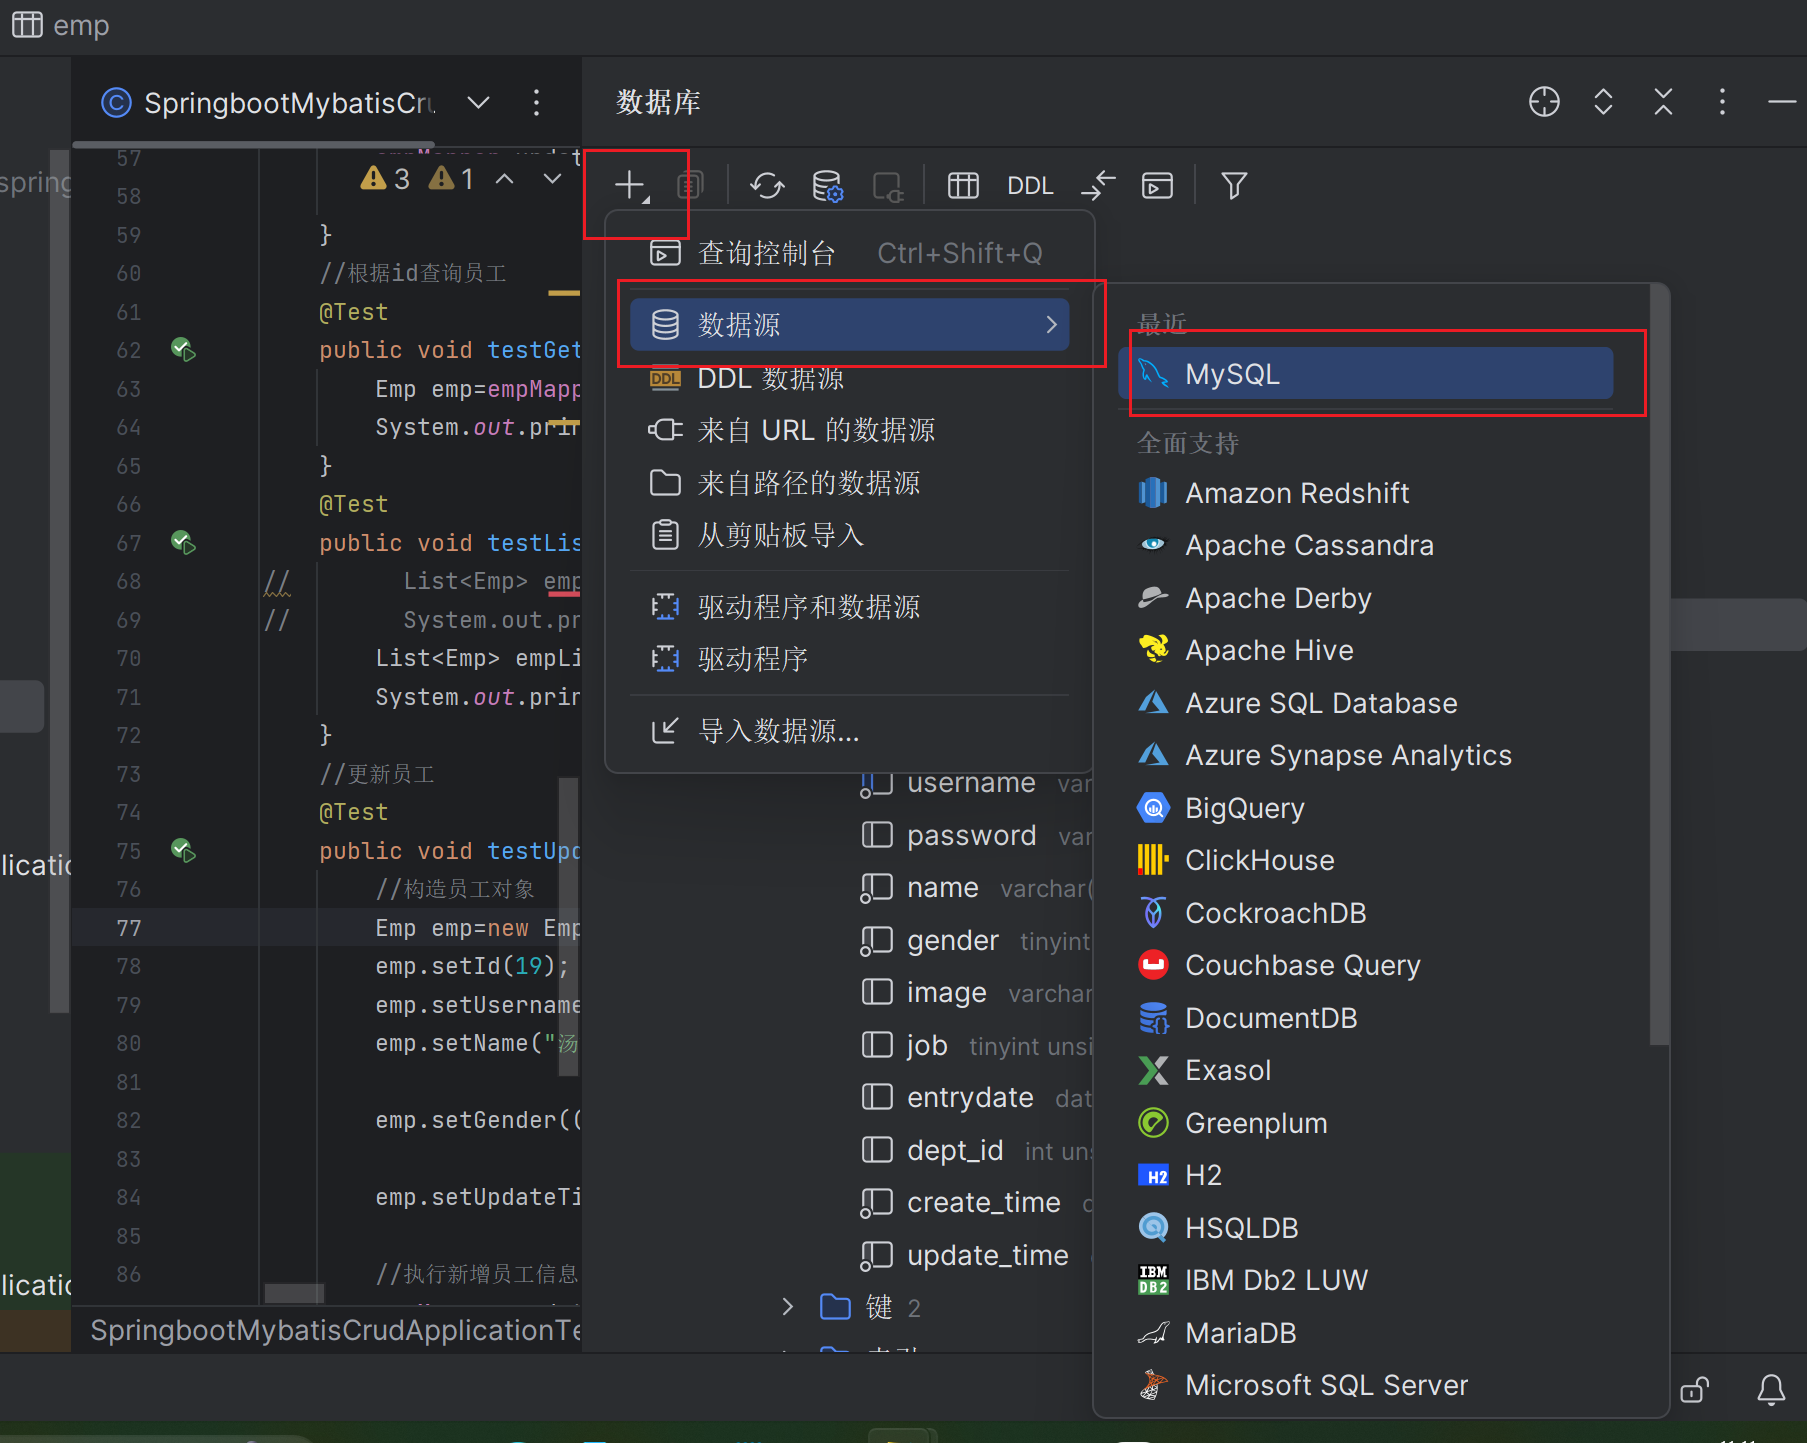
Task: Click the table editor icon in toolbar
Action: pyautogui.click(x=963, y=186)
